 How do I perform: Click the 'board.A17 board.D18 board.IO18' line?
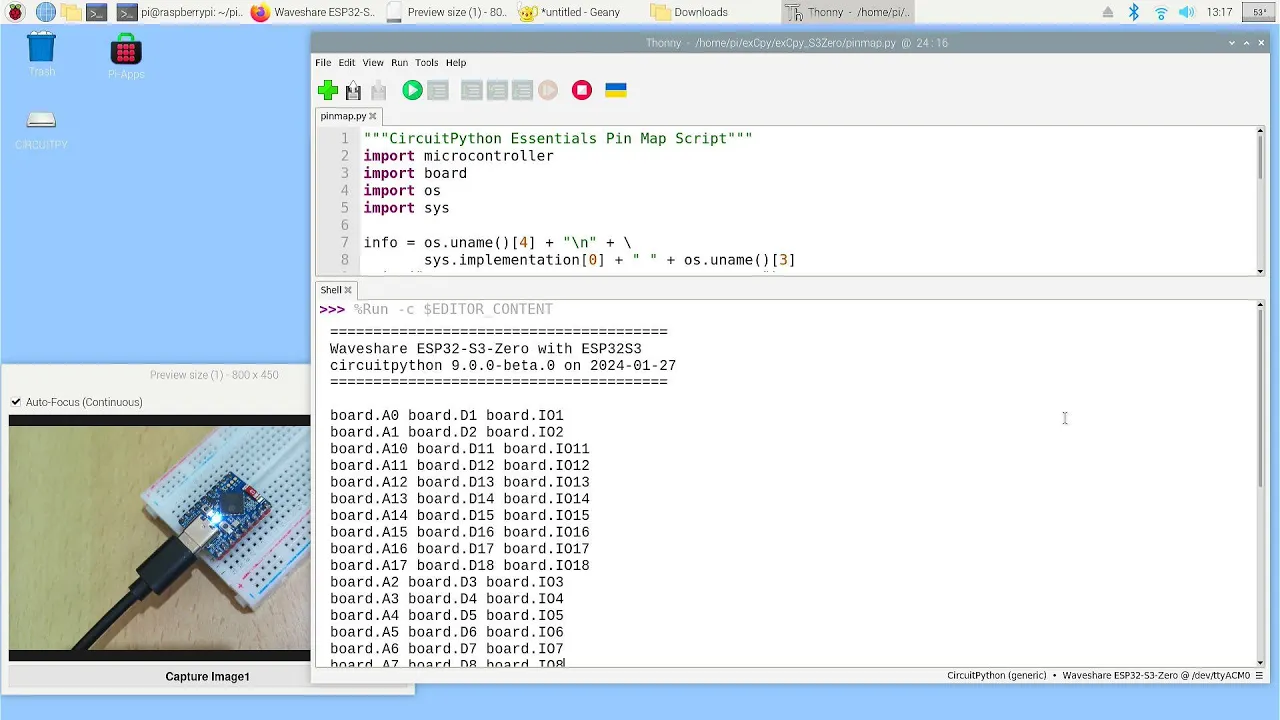(x=460, y=566)
